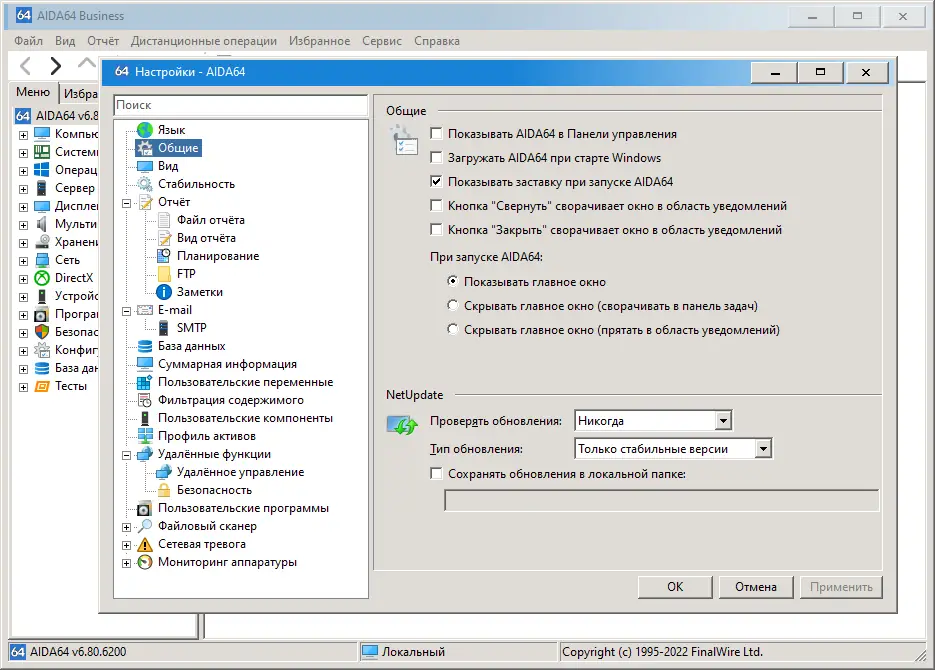Switch to the Меню tab

(33, 92)
